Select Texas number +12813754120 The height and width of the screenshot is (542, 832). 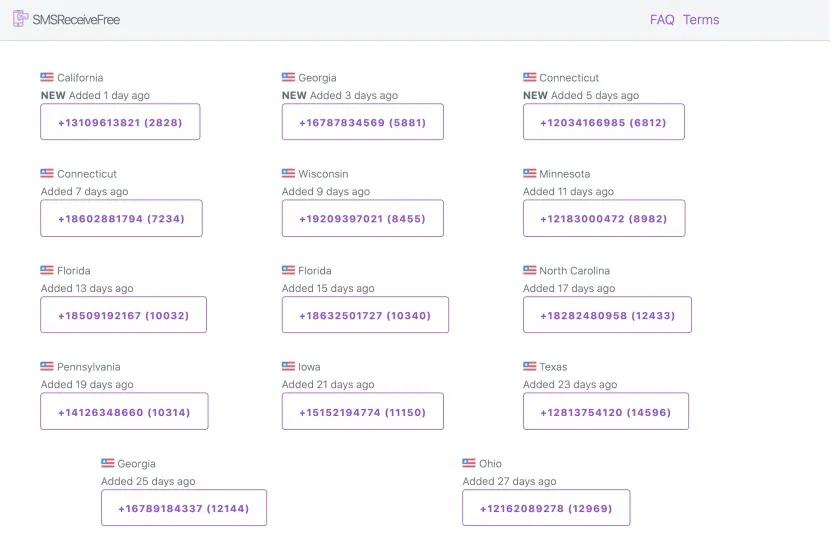(605, 411)
